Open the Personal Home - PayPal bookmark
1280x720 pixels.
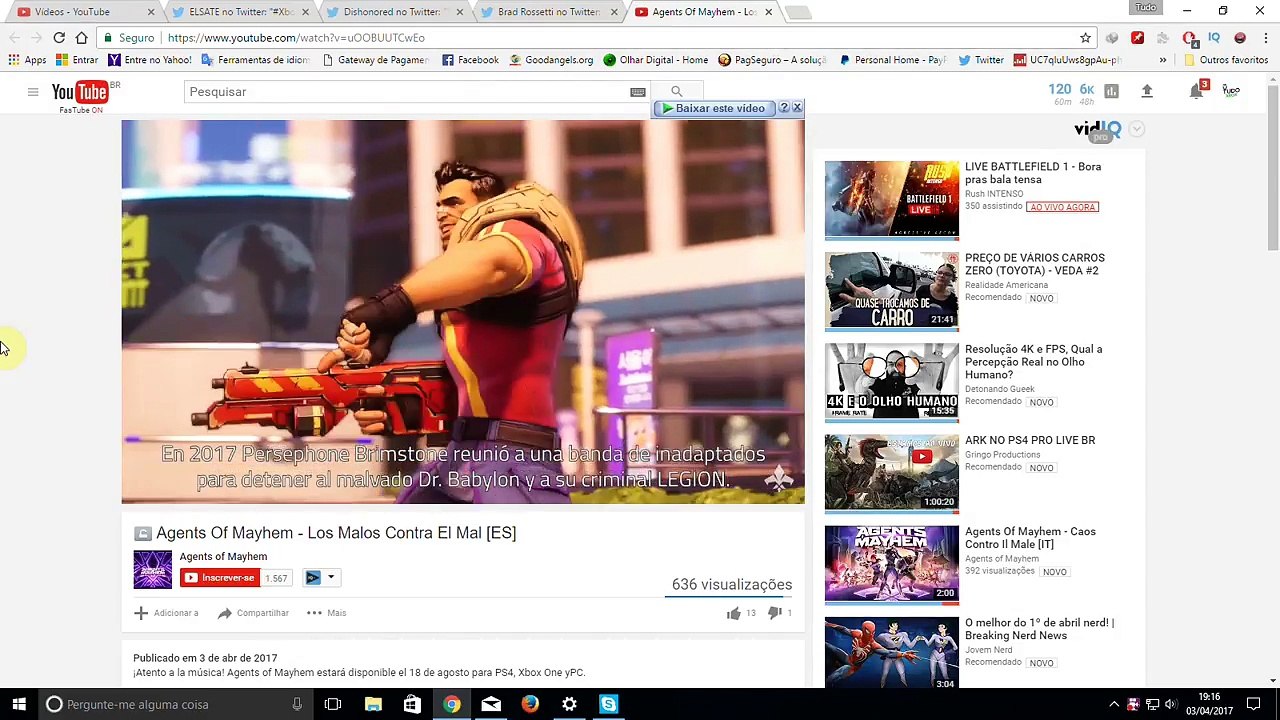coord(892,60)
